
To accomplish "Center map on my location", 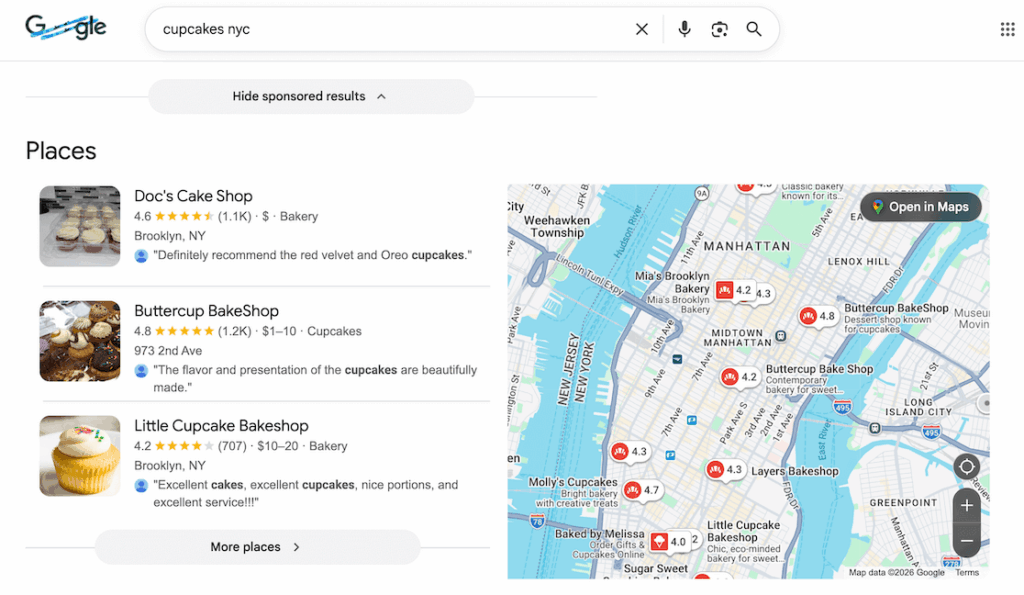I will pos(966,467).
